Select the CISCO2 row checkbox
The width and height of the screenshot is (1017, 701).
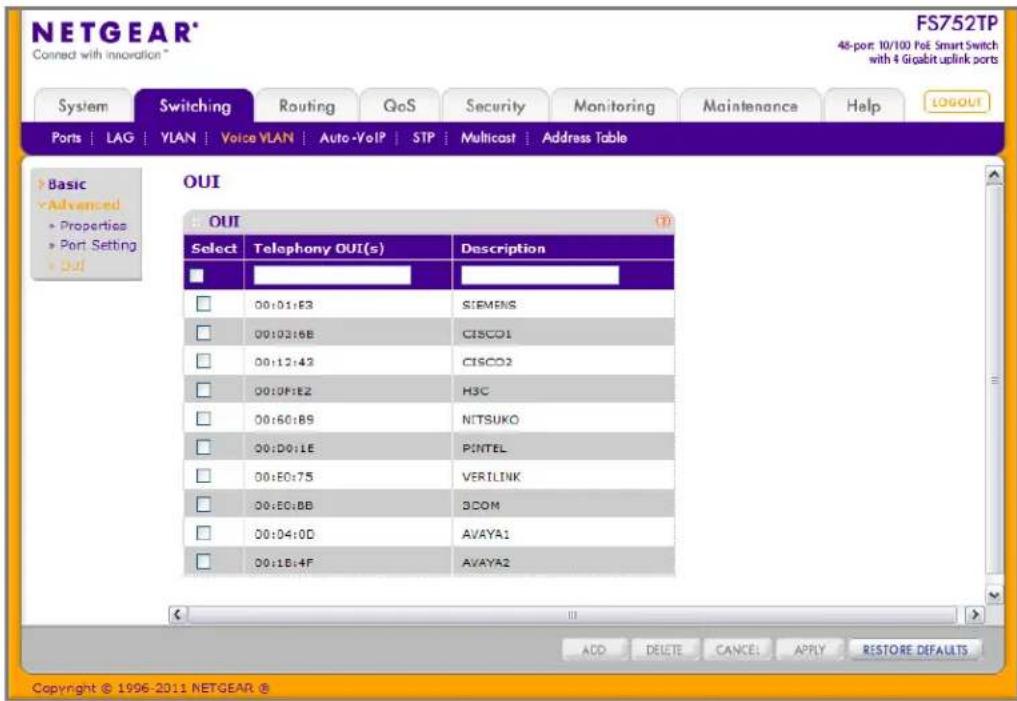[204, 361]
